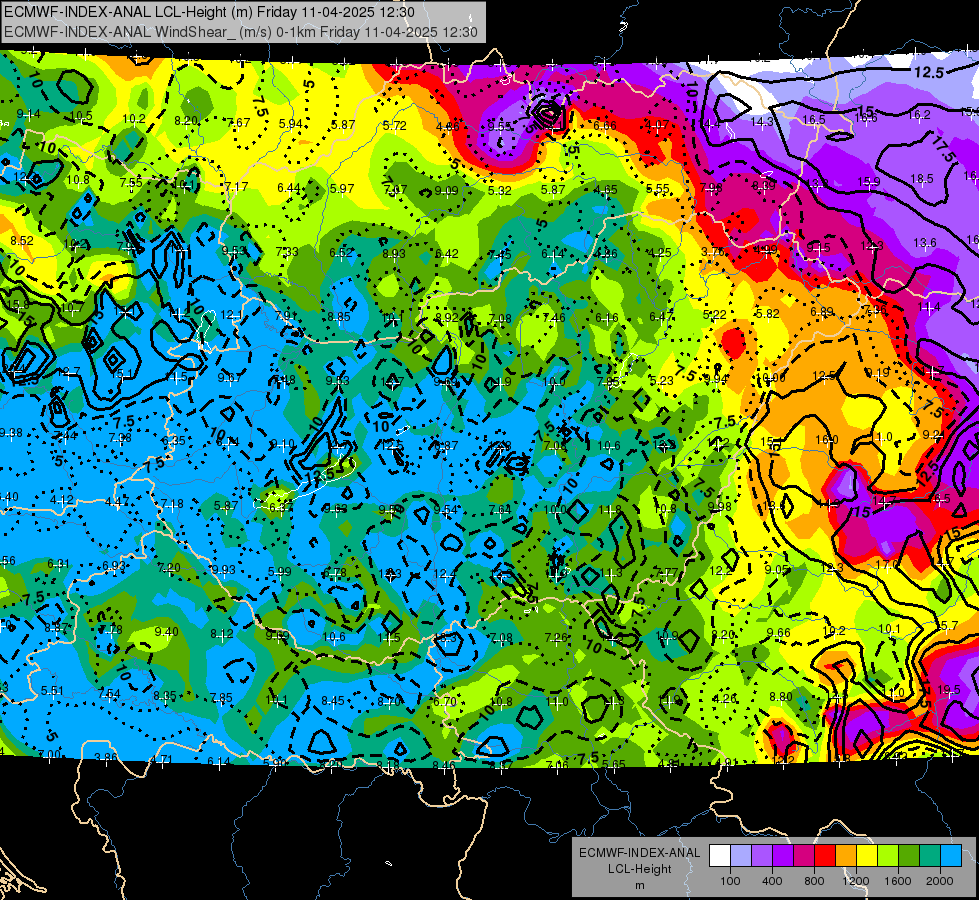Click the 9.98 grid value
This screenshot has height=900, width=979.
[x=720, y=507]
